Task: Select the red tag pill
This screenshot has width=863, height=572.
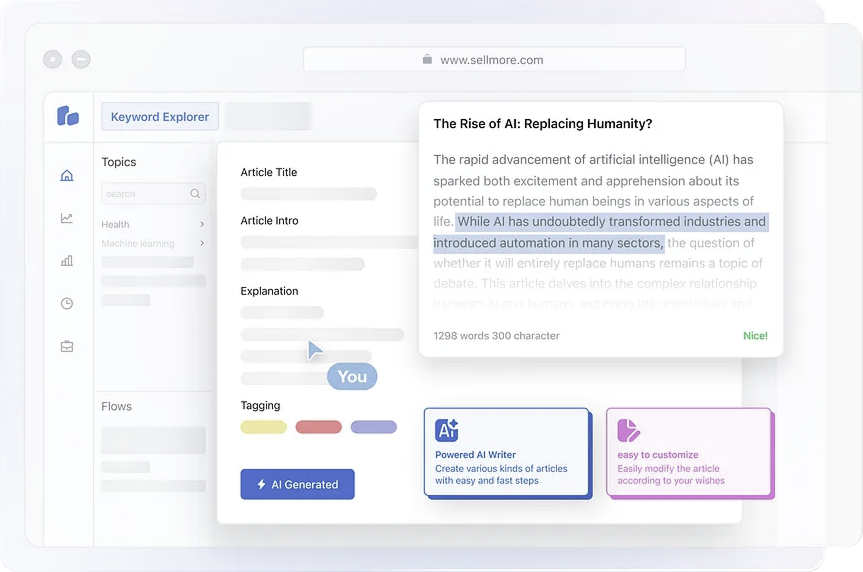Action: click(x=318, y=427)
